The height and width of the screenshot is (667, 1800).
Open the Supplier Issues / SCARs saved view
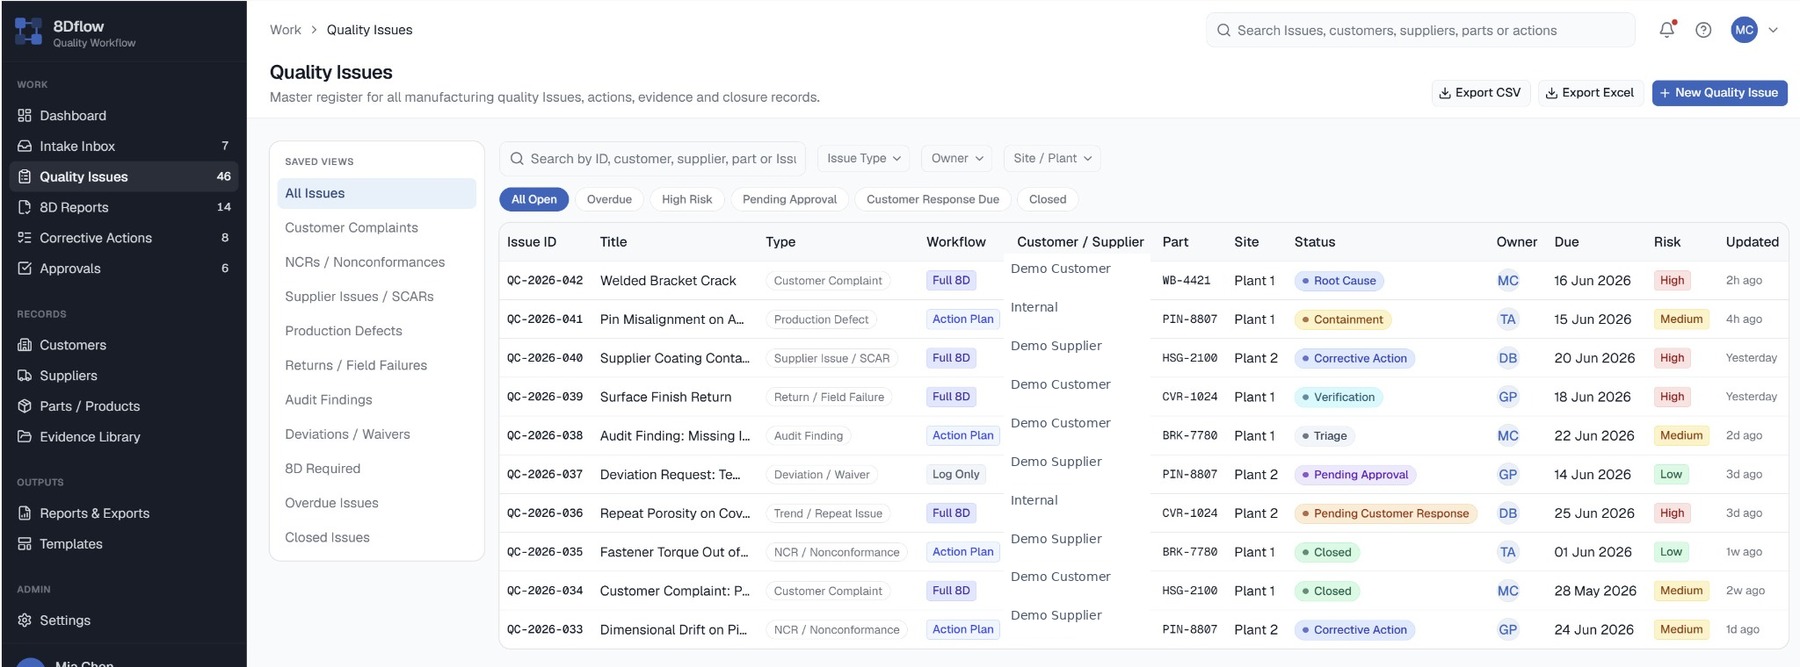pos(377,297)
